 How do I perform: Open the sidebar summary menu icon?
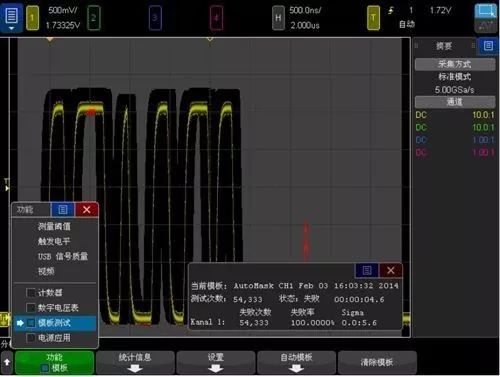pyautogui.click(x=488, y=46)
